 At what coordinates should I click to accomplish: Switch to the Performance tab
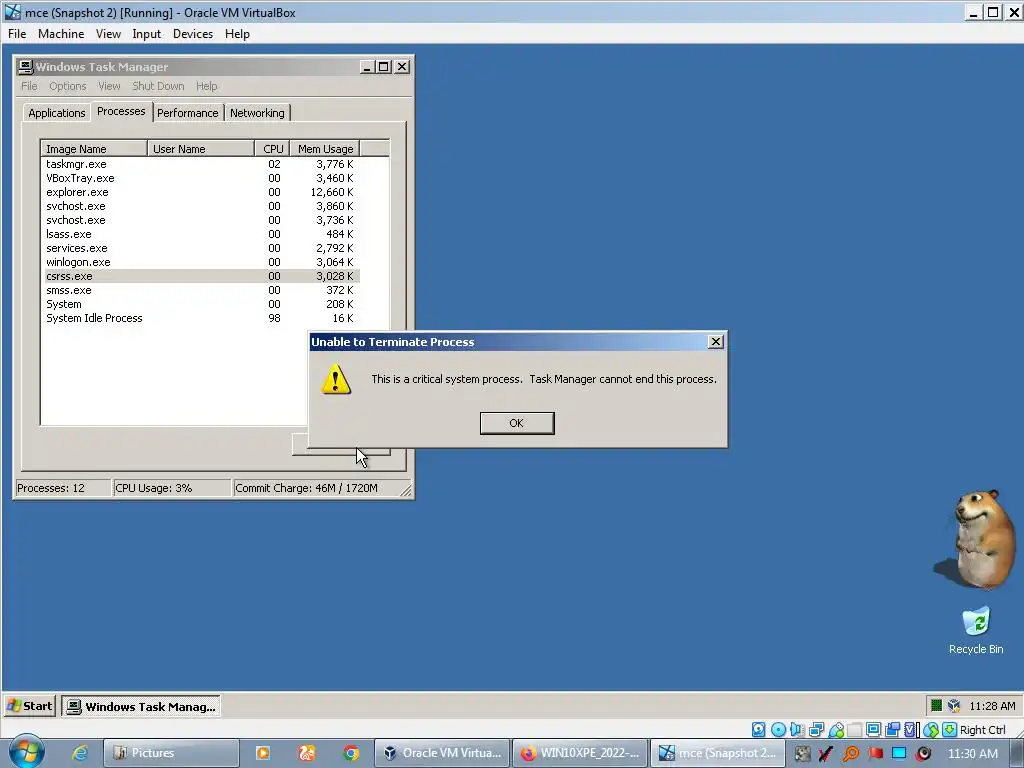pos(187,113)
